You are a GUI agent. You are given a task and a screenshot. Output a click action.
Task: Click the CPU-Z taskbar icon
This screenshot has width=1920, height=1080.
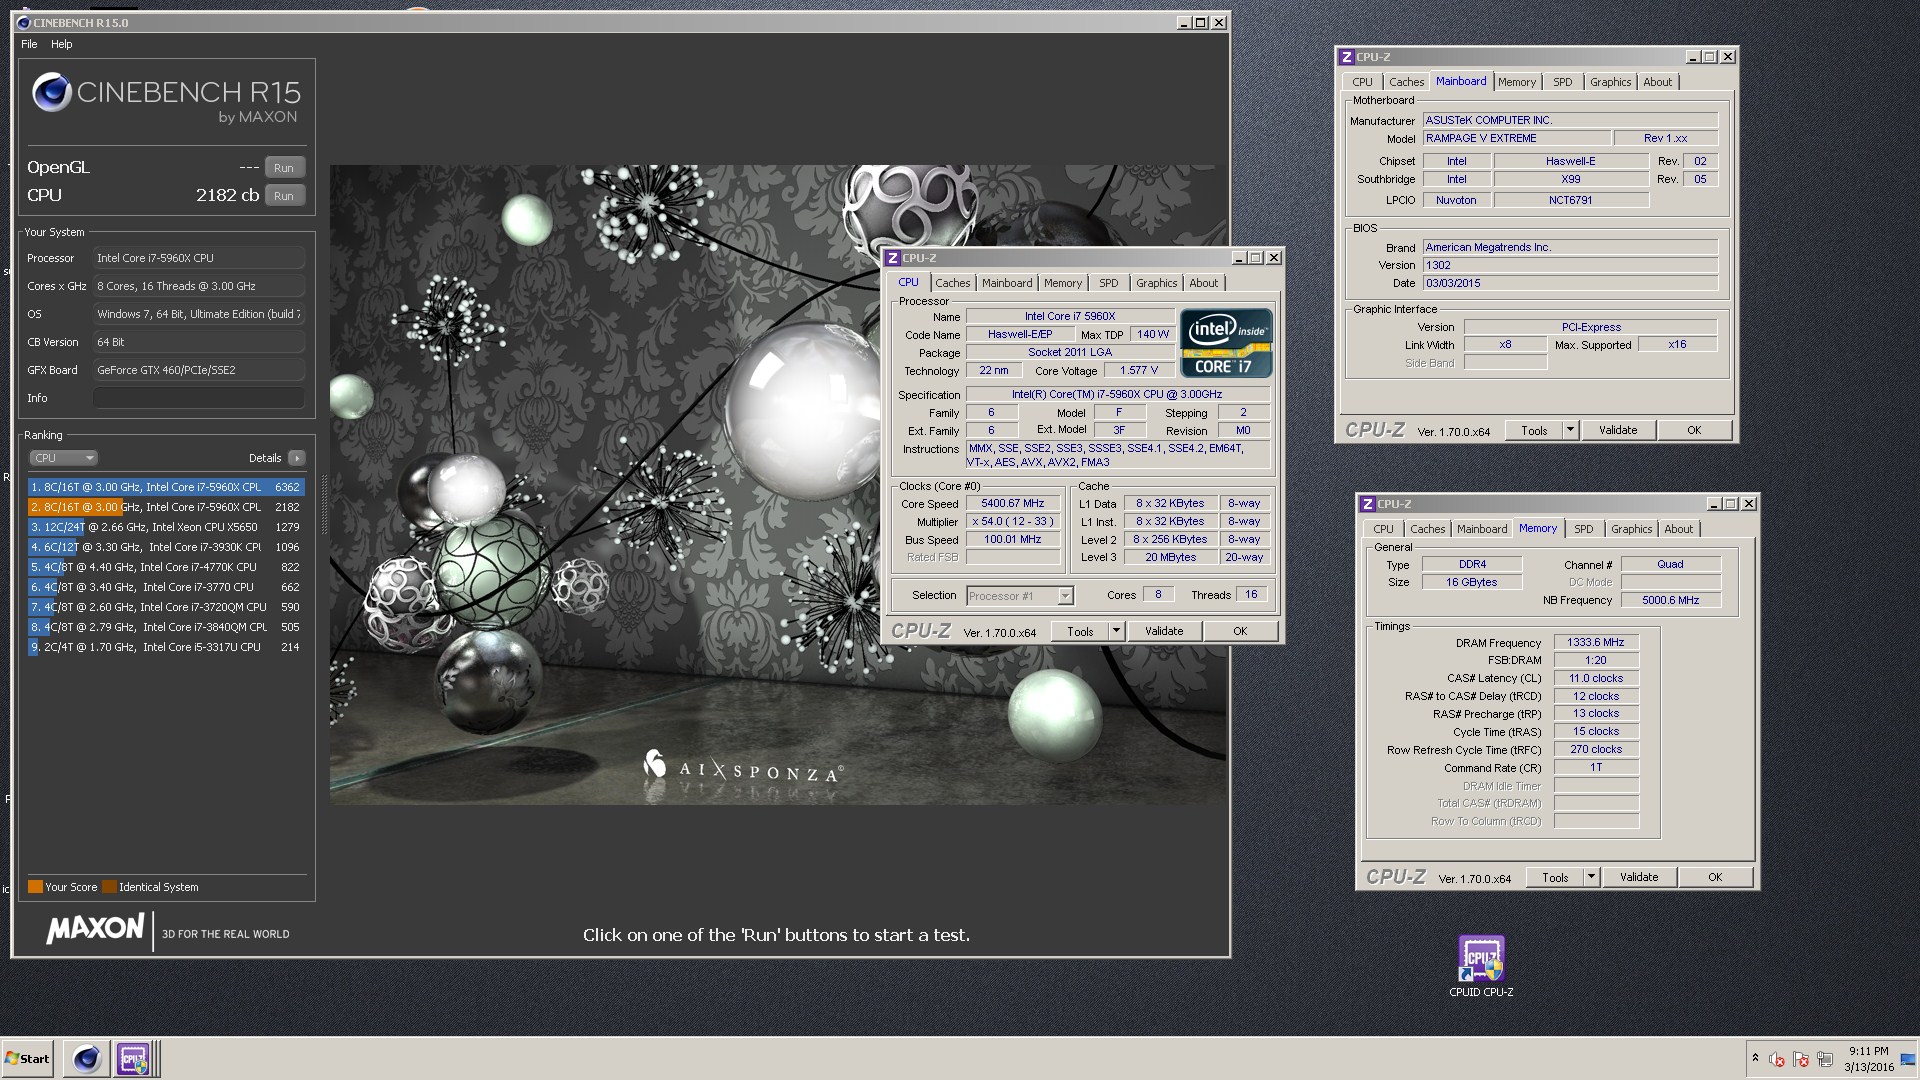click(133, 1058)
